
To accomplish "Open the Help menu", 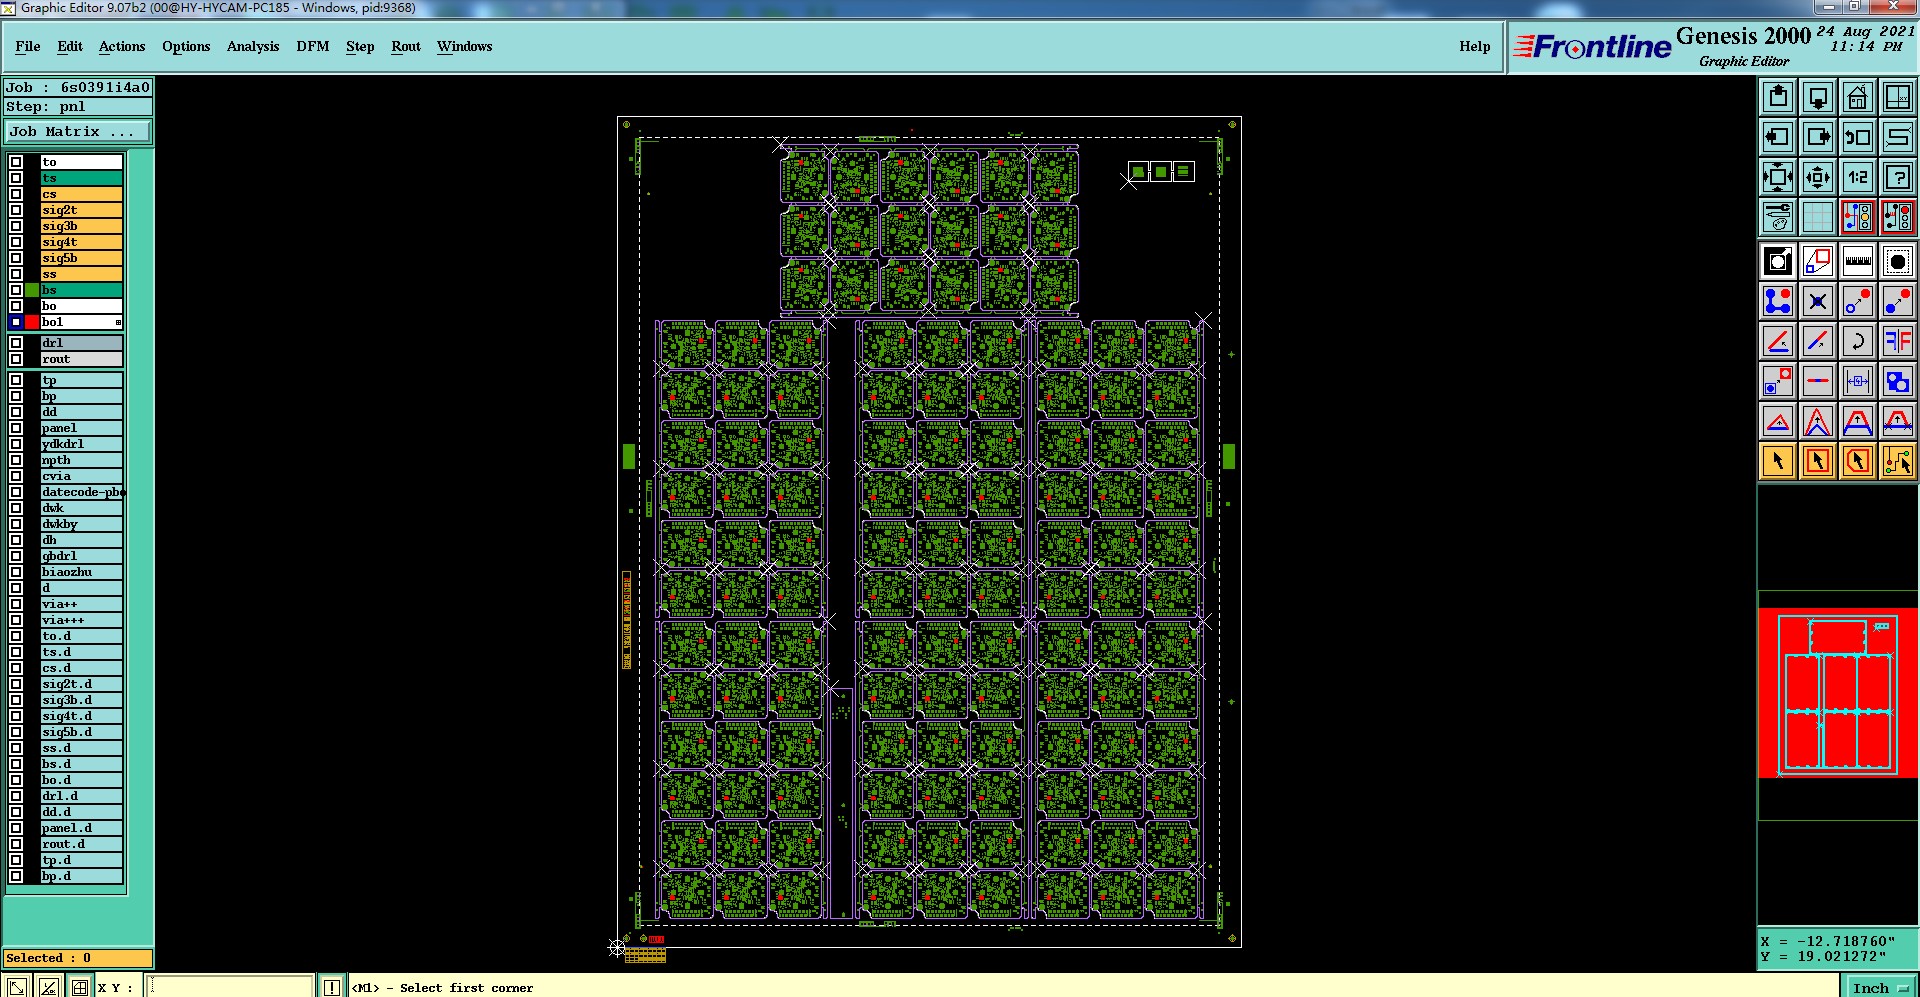I will point(1475,46).
